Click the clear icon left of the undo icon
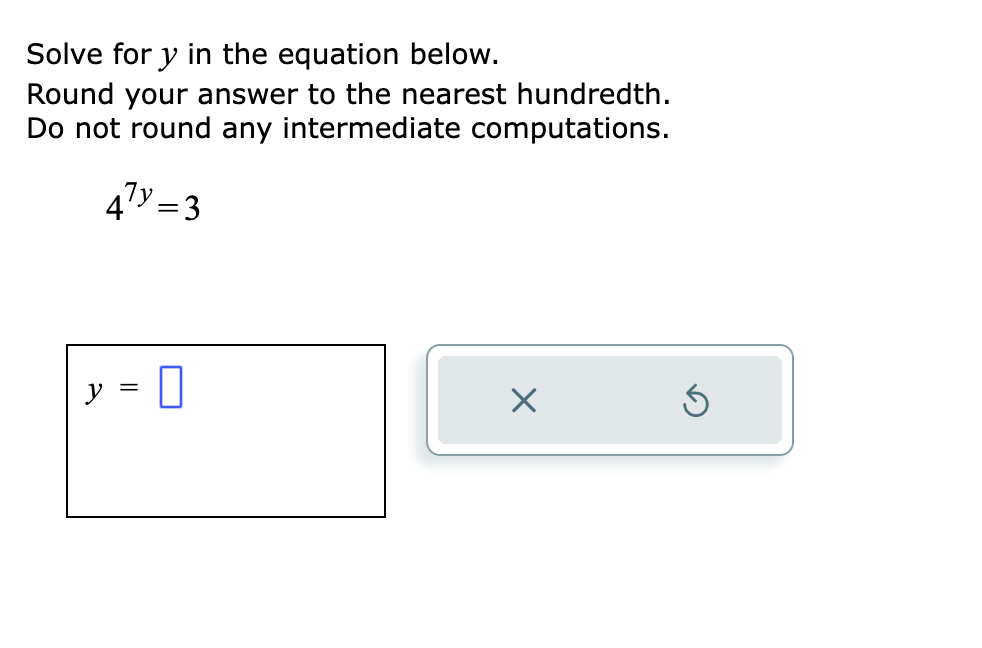This screenshot has height=648, width=982. point(523,401)
